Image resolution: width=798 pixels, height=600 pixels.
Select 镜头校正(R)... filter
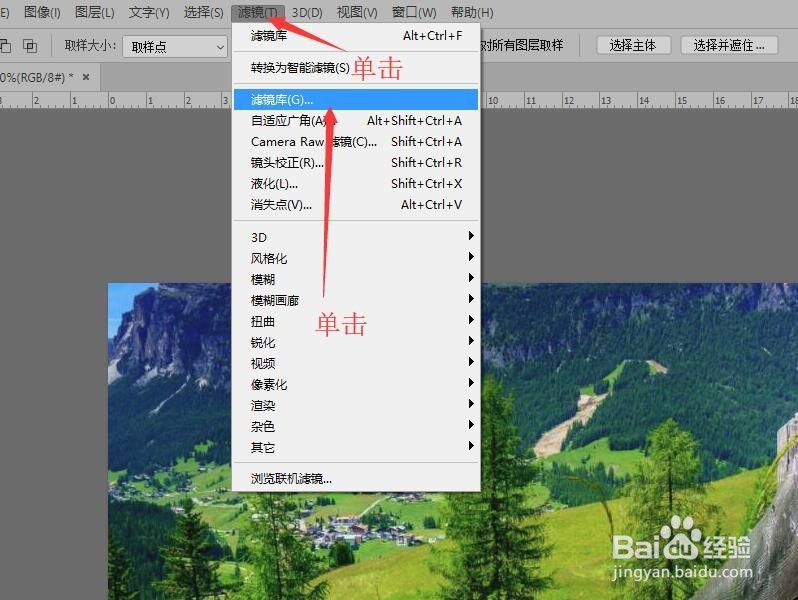click(356, 162)
